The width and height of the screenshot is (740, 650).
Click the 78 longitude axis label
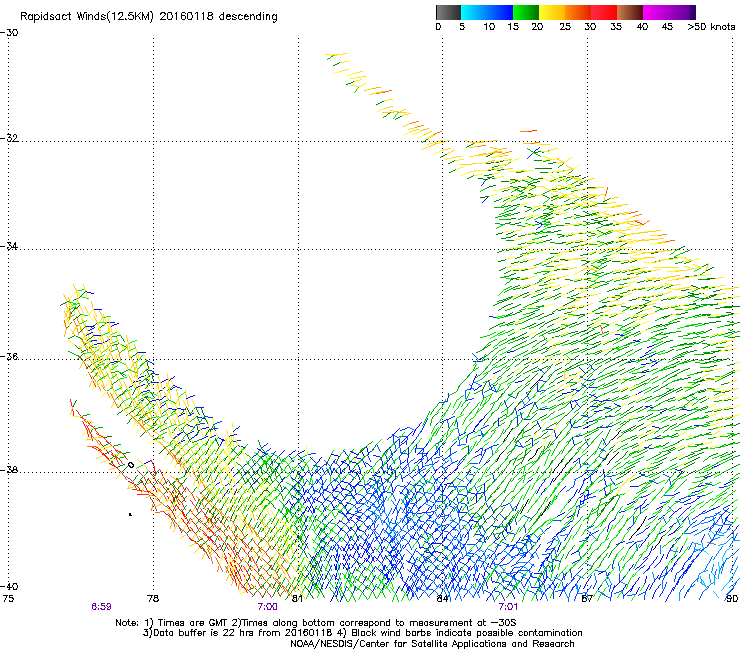coord(153,599)
